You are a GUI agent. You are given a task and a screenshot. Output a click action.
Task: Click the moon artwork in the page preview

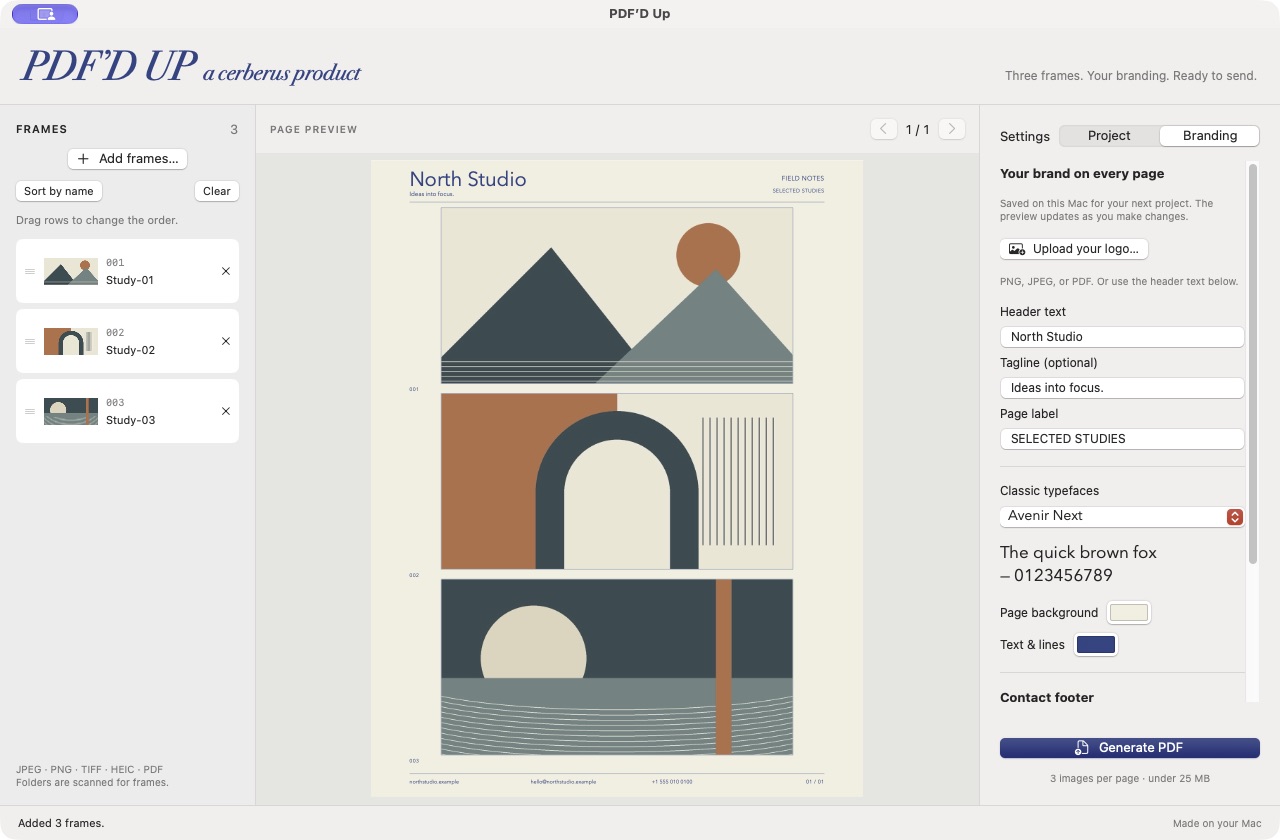coord(617,667)
